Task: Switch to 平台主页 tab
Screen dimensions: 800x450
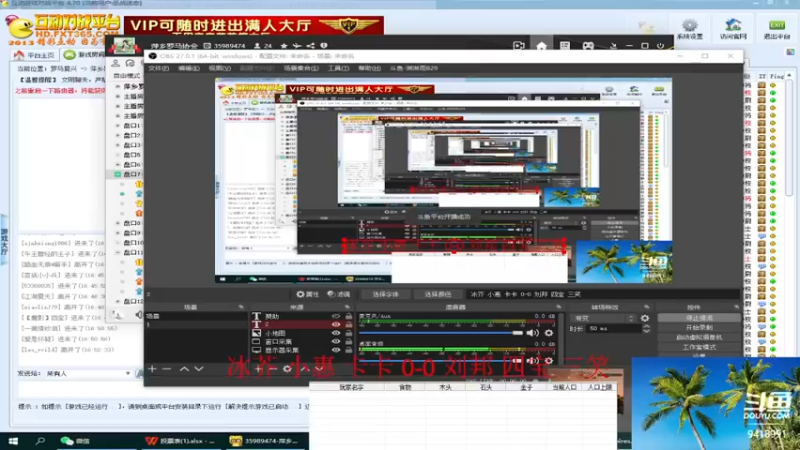Action: coord(35,55)
